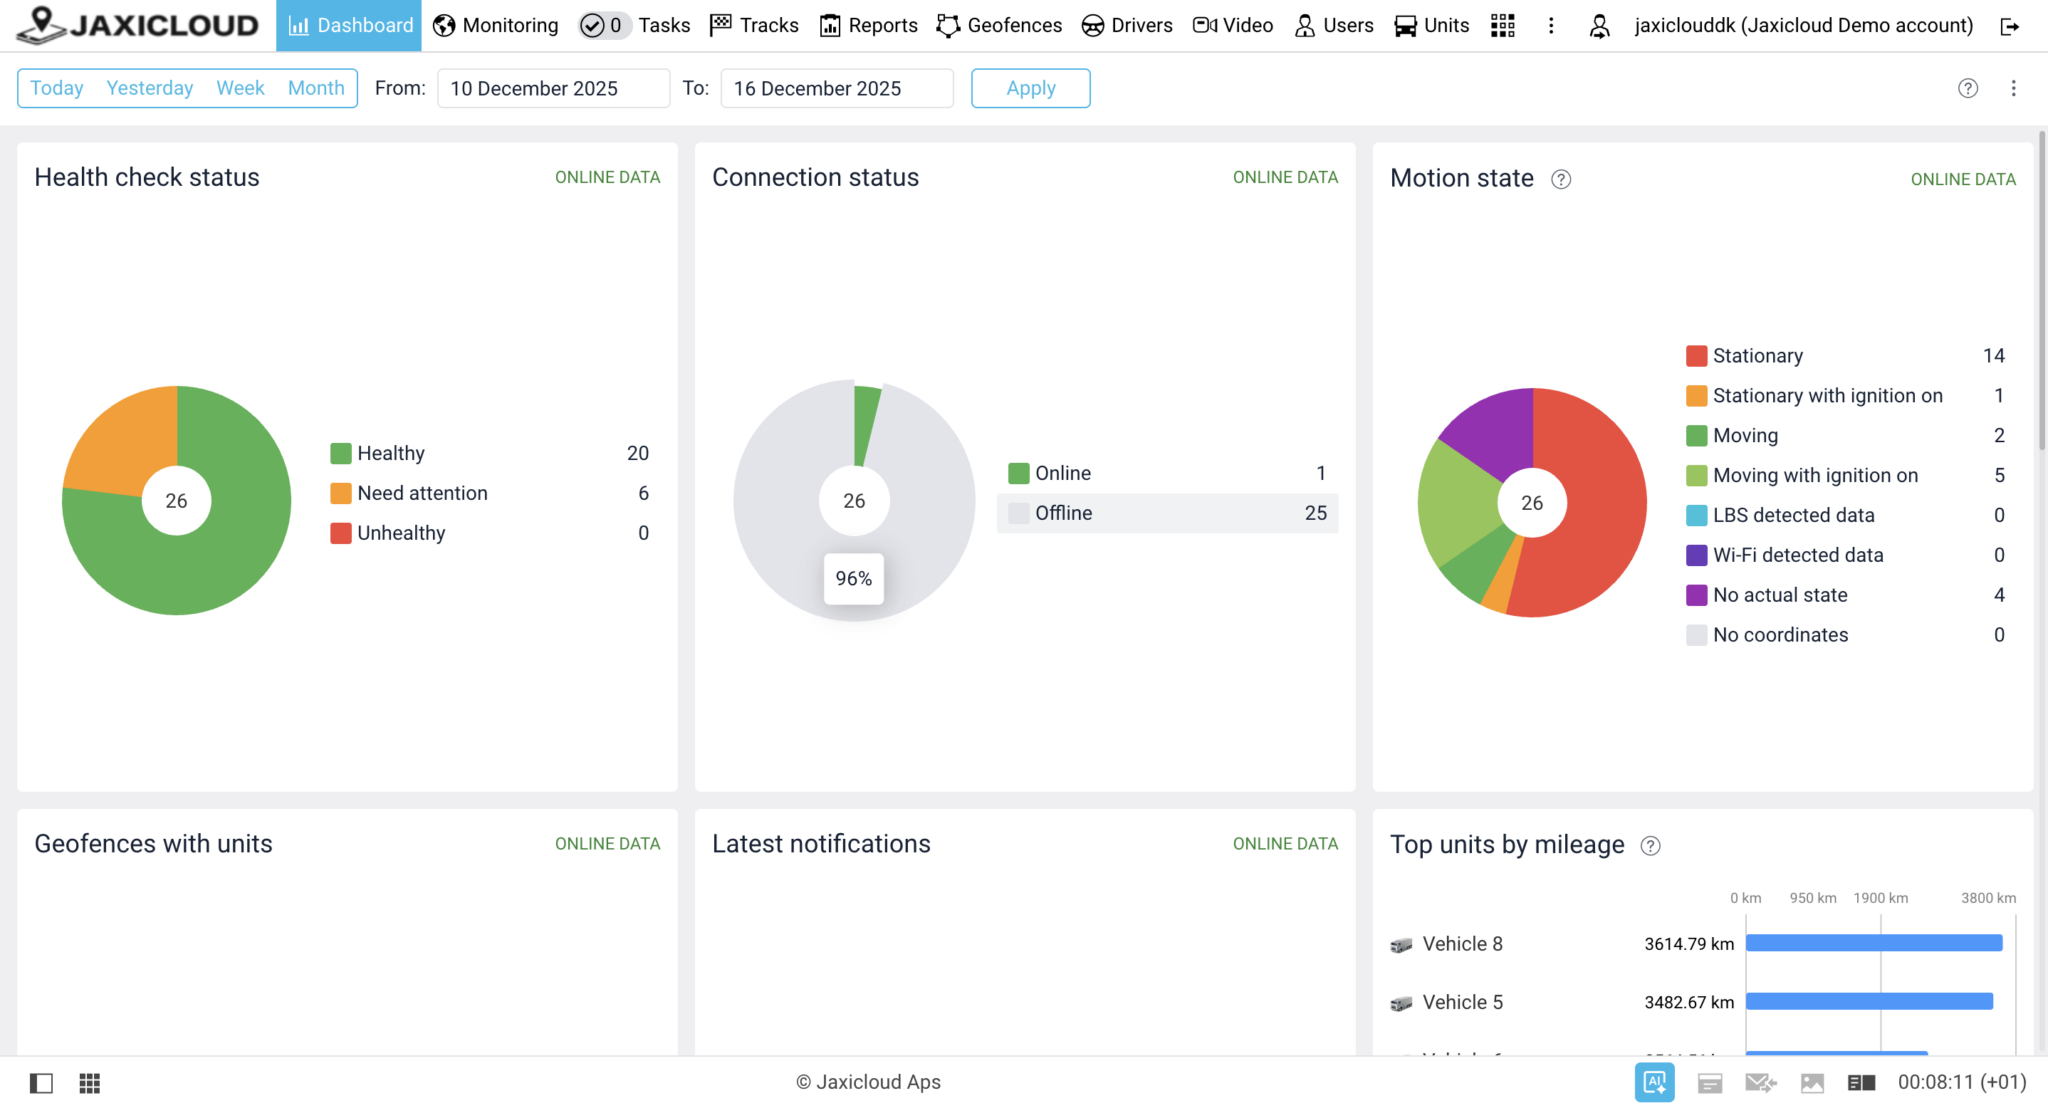Click the Jaxicloud logo

pos(139,25)
